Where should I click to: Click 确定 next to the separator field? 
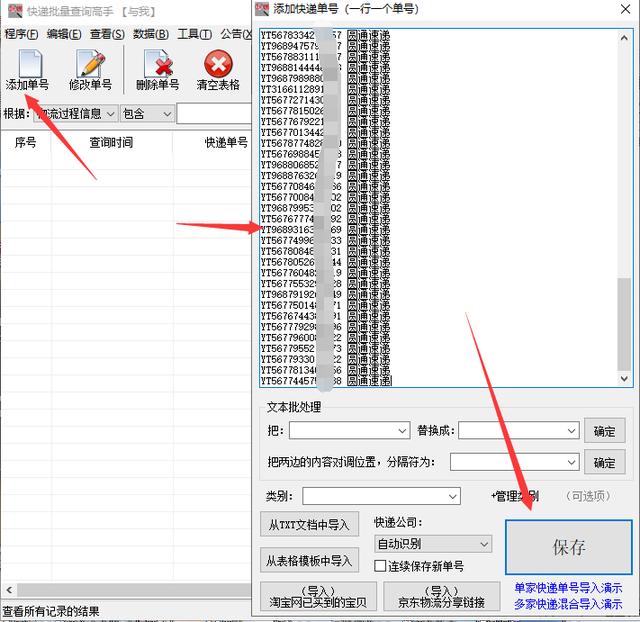(604, 462)
